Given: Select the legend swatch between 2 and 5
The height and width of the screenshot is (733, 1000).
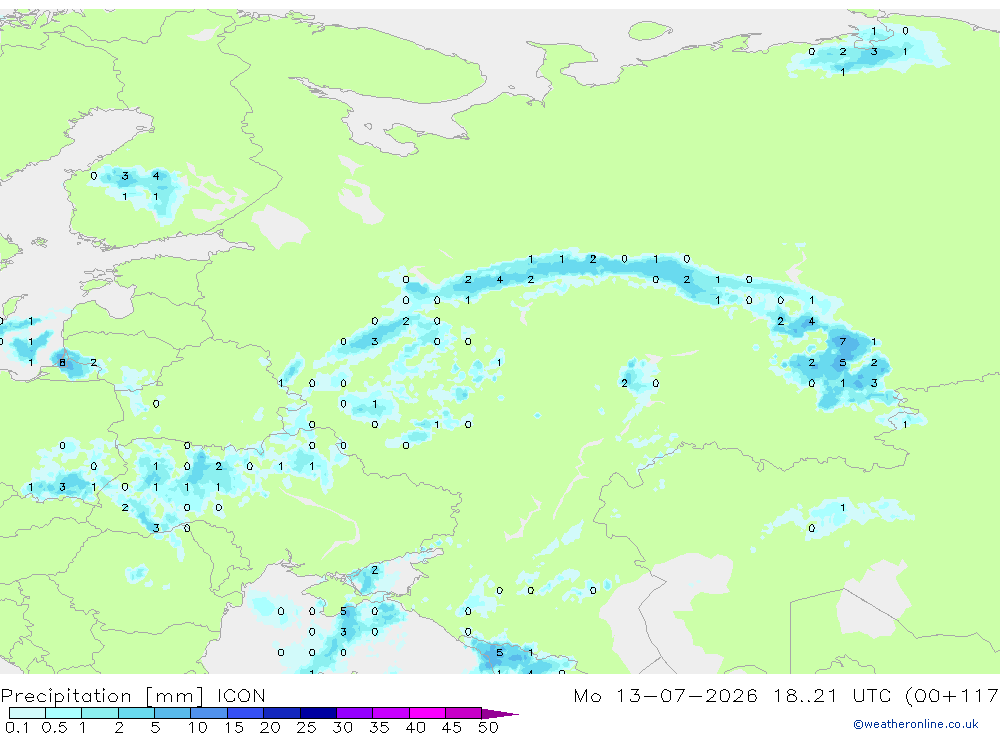Looking at the screenshot, I should tap(136, 713).
